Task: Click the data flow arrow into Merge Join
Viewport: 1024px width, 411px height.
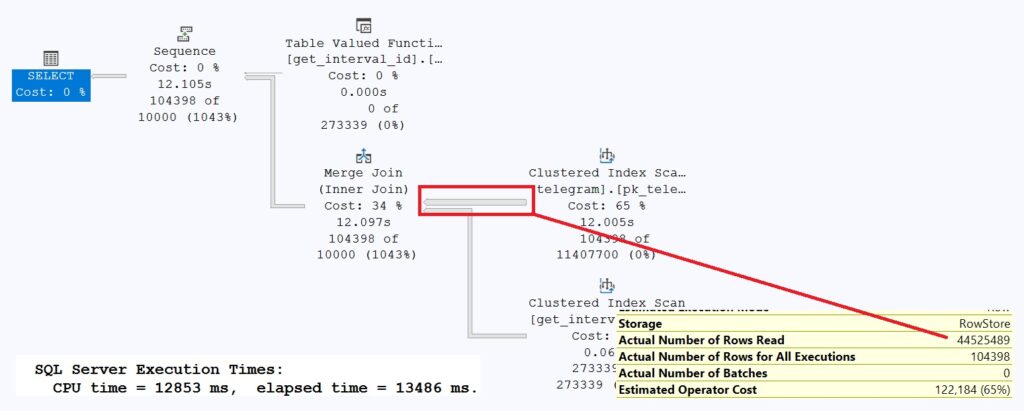Action: [x=475, y=203]
